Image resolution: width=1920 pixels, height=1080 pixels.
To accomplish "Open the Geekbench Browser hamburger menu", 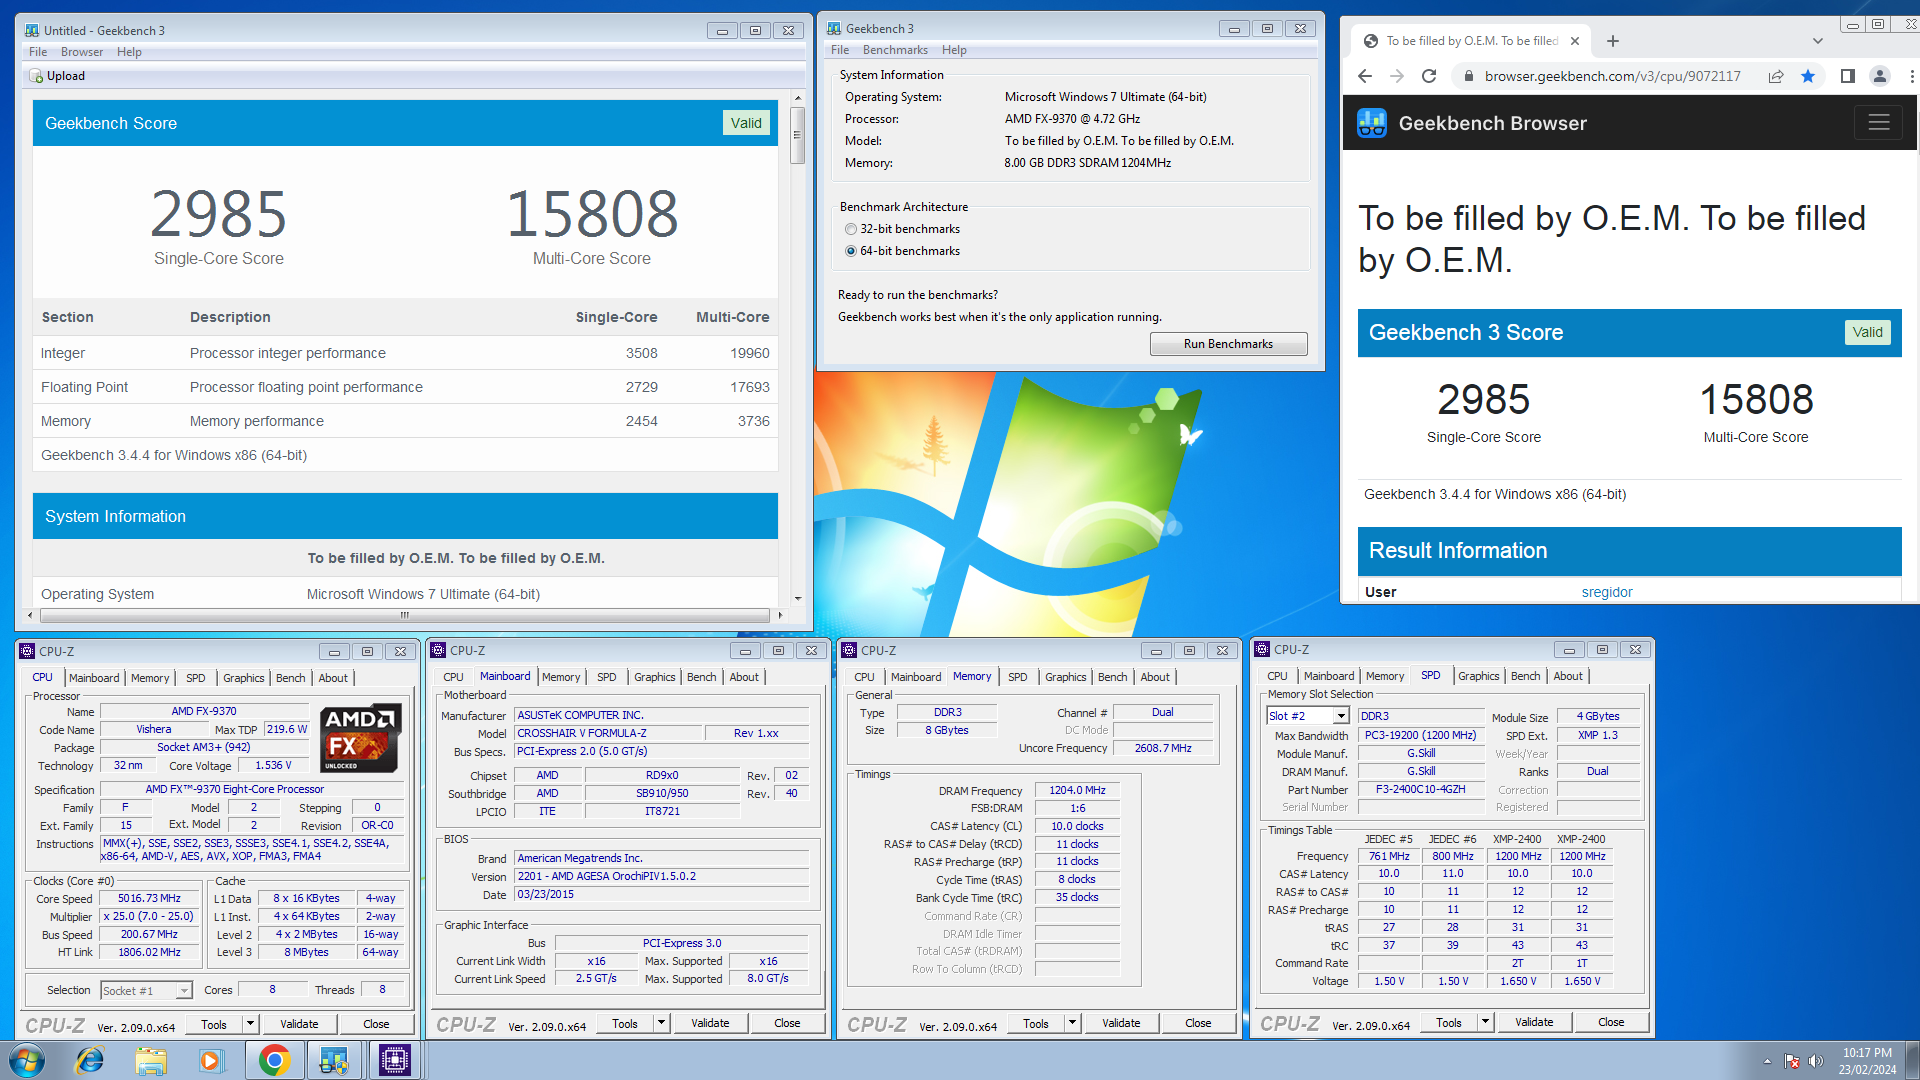I will tap(1879, 123).
